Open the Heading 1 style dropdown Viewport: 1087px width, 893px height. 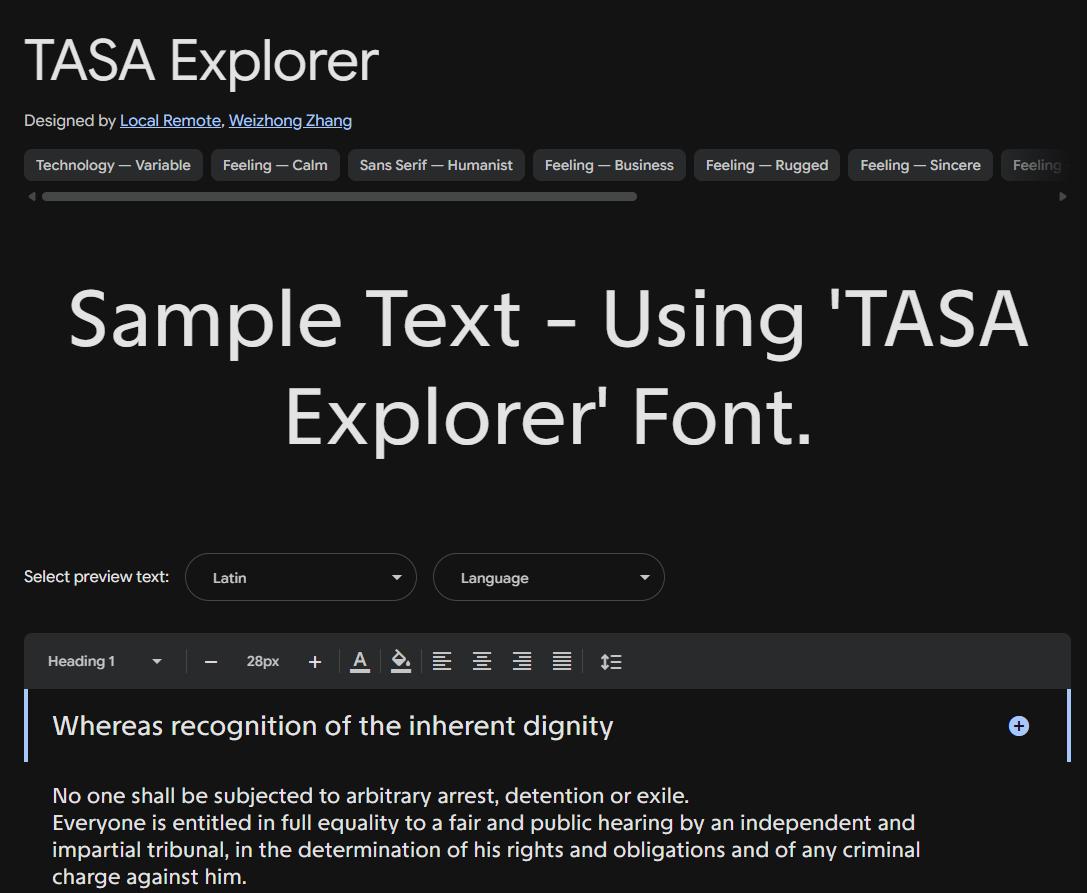pyautogui.click(x=104, y=661)
